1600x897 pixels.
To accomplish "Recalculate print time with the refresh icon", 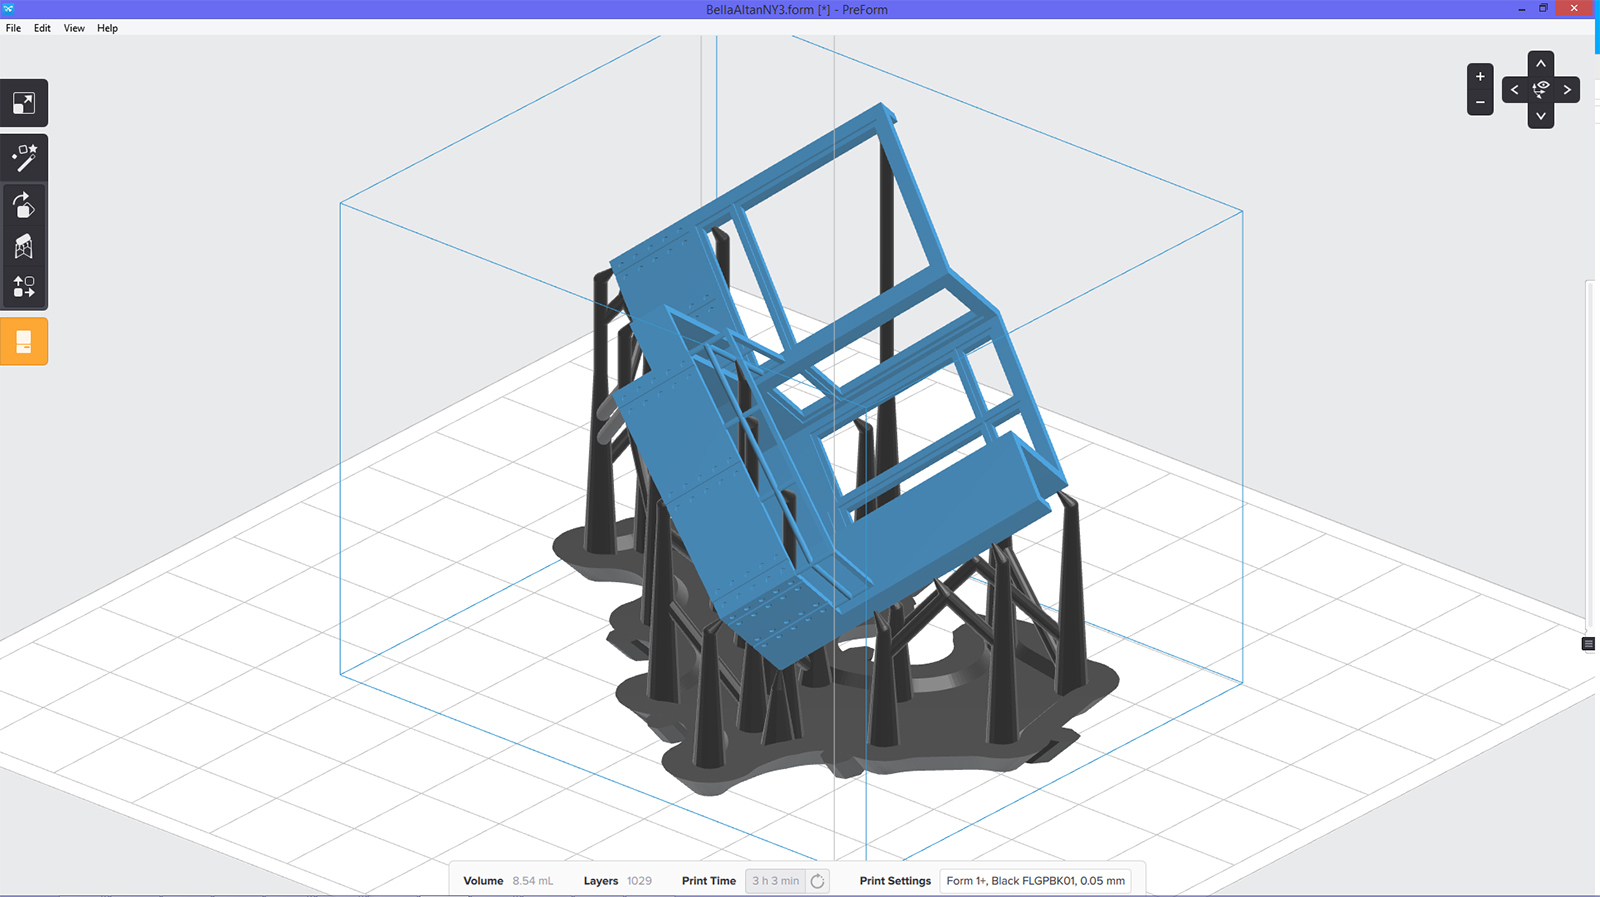I will point(818,881).
